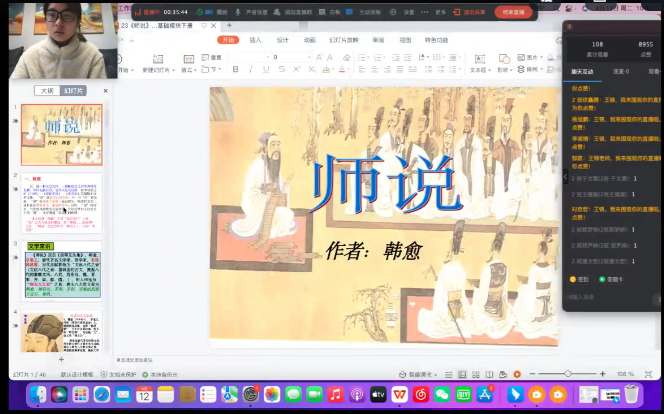Click exit sharing (退出共享) button

470,12
